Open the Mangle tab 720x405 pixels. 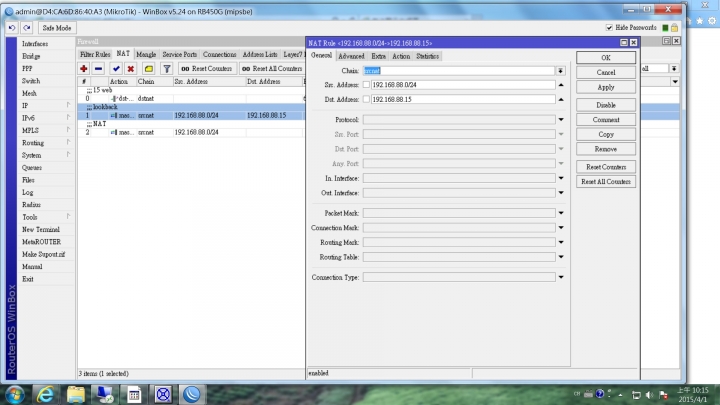(x=146, y=54)
